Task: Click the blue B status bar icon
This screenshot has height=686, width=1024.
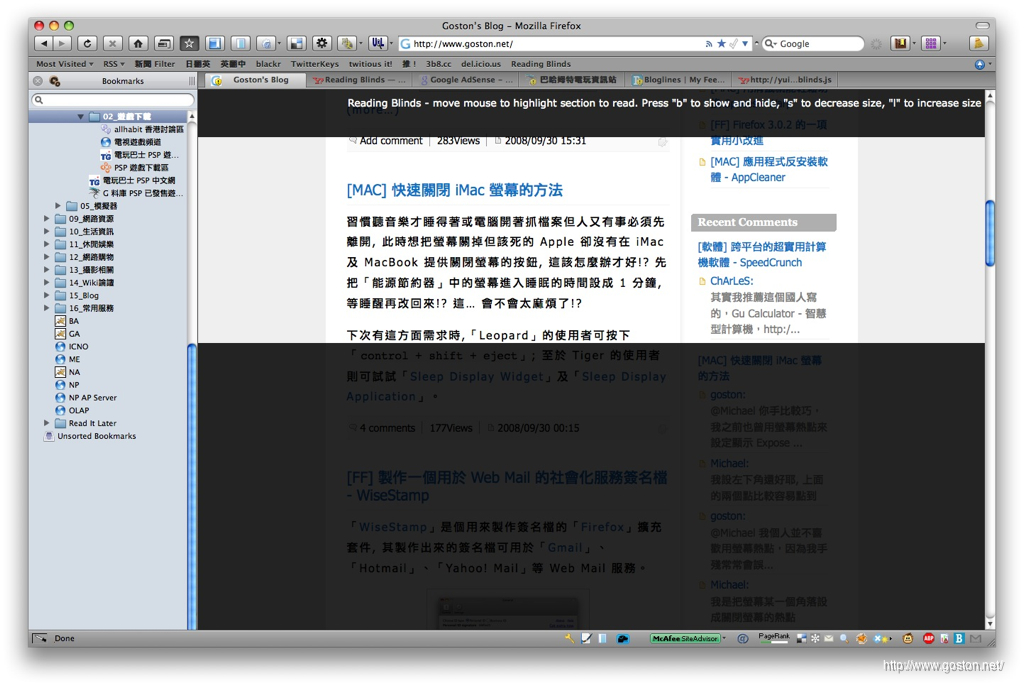Action: coord(959,638)
